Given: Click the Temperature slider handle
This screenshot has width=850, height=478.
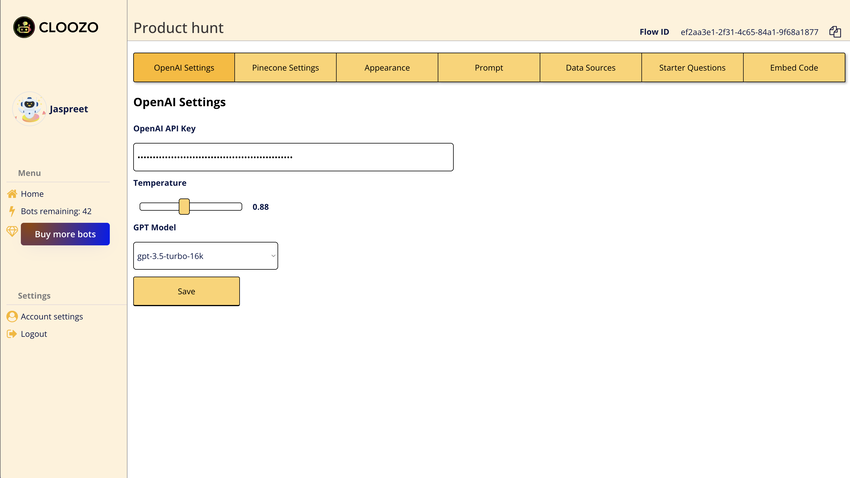Looking at the screenshot, I should (184, 207).
